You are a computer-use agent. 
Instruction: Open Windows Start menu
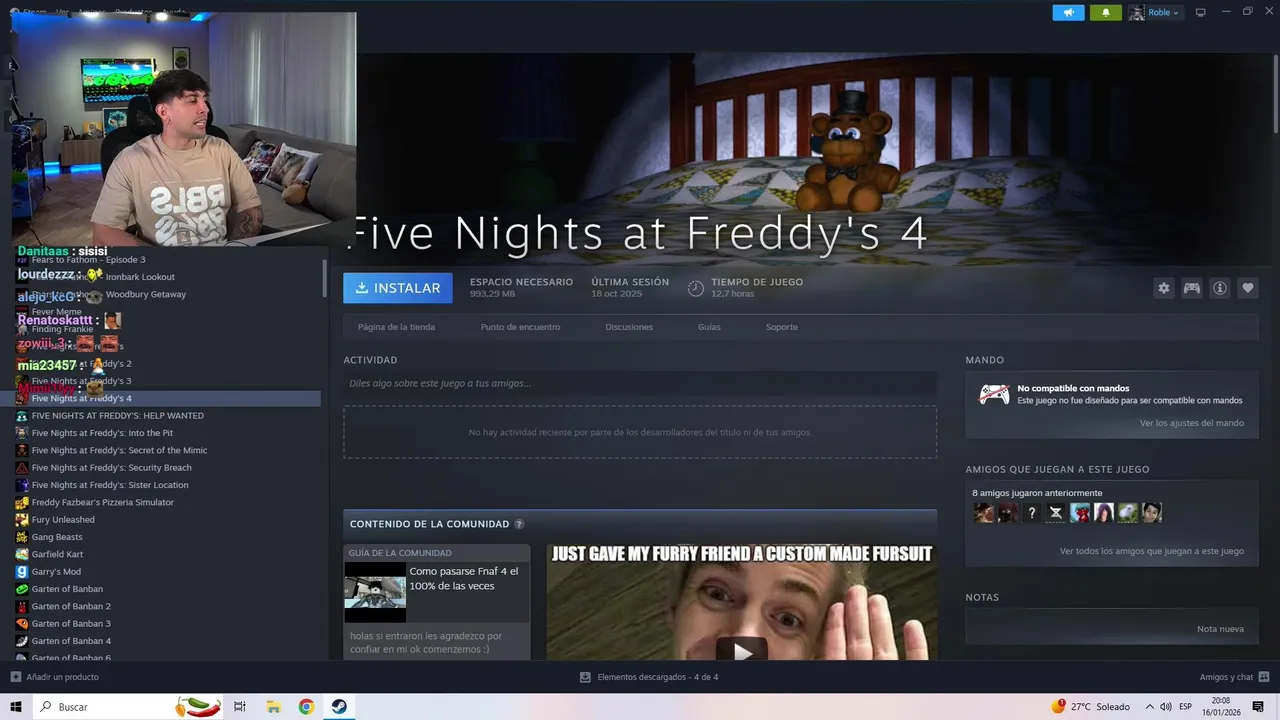click(16, 707)
